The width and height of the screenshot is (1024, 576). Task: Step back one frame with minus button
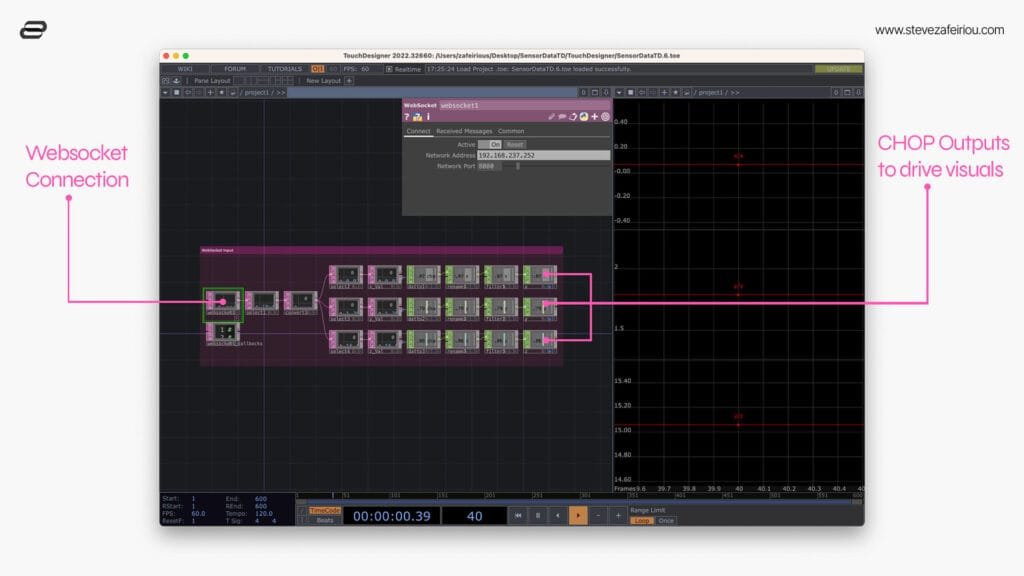598,516
